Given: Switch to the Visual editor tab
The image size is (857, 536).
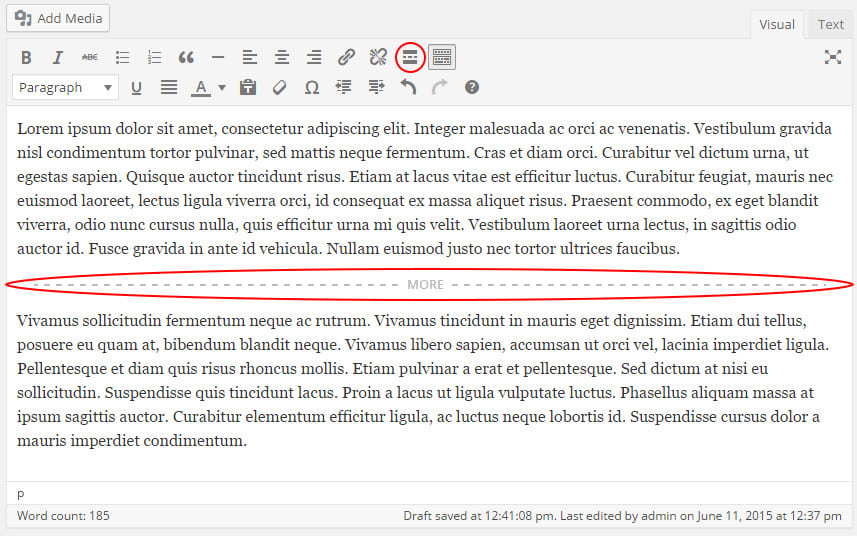Looking at the screenshot, I should click(x=777, y=24).
